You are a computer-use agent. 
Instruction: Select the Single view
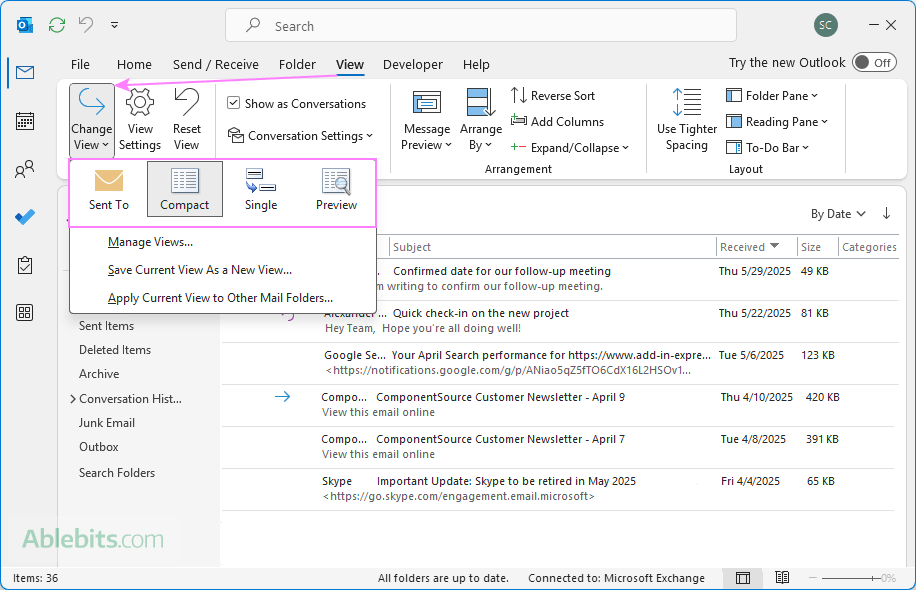[261, 189]
